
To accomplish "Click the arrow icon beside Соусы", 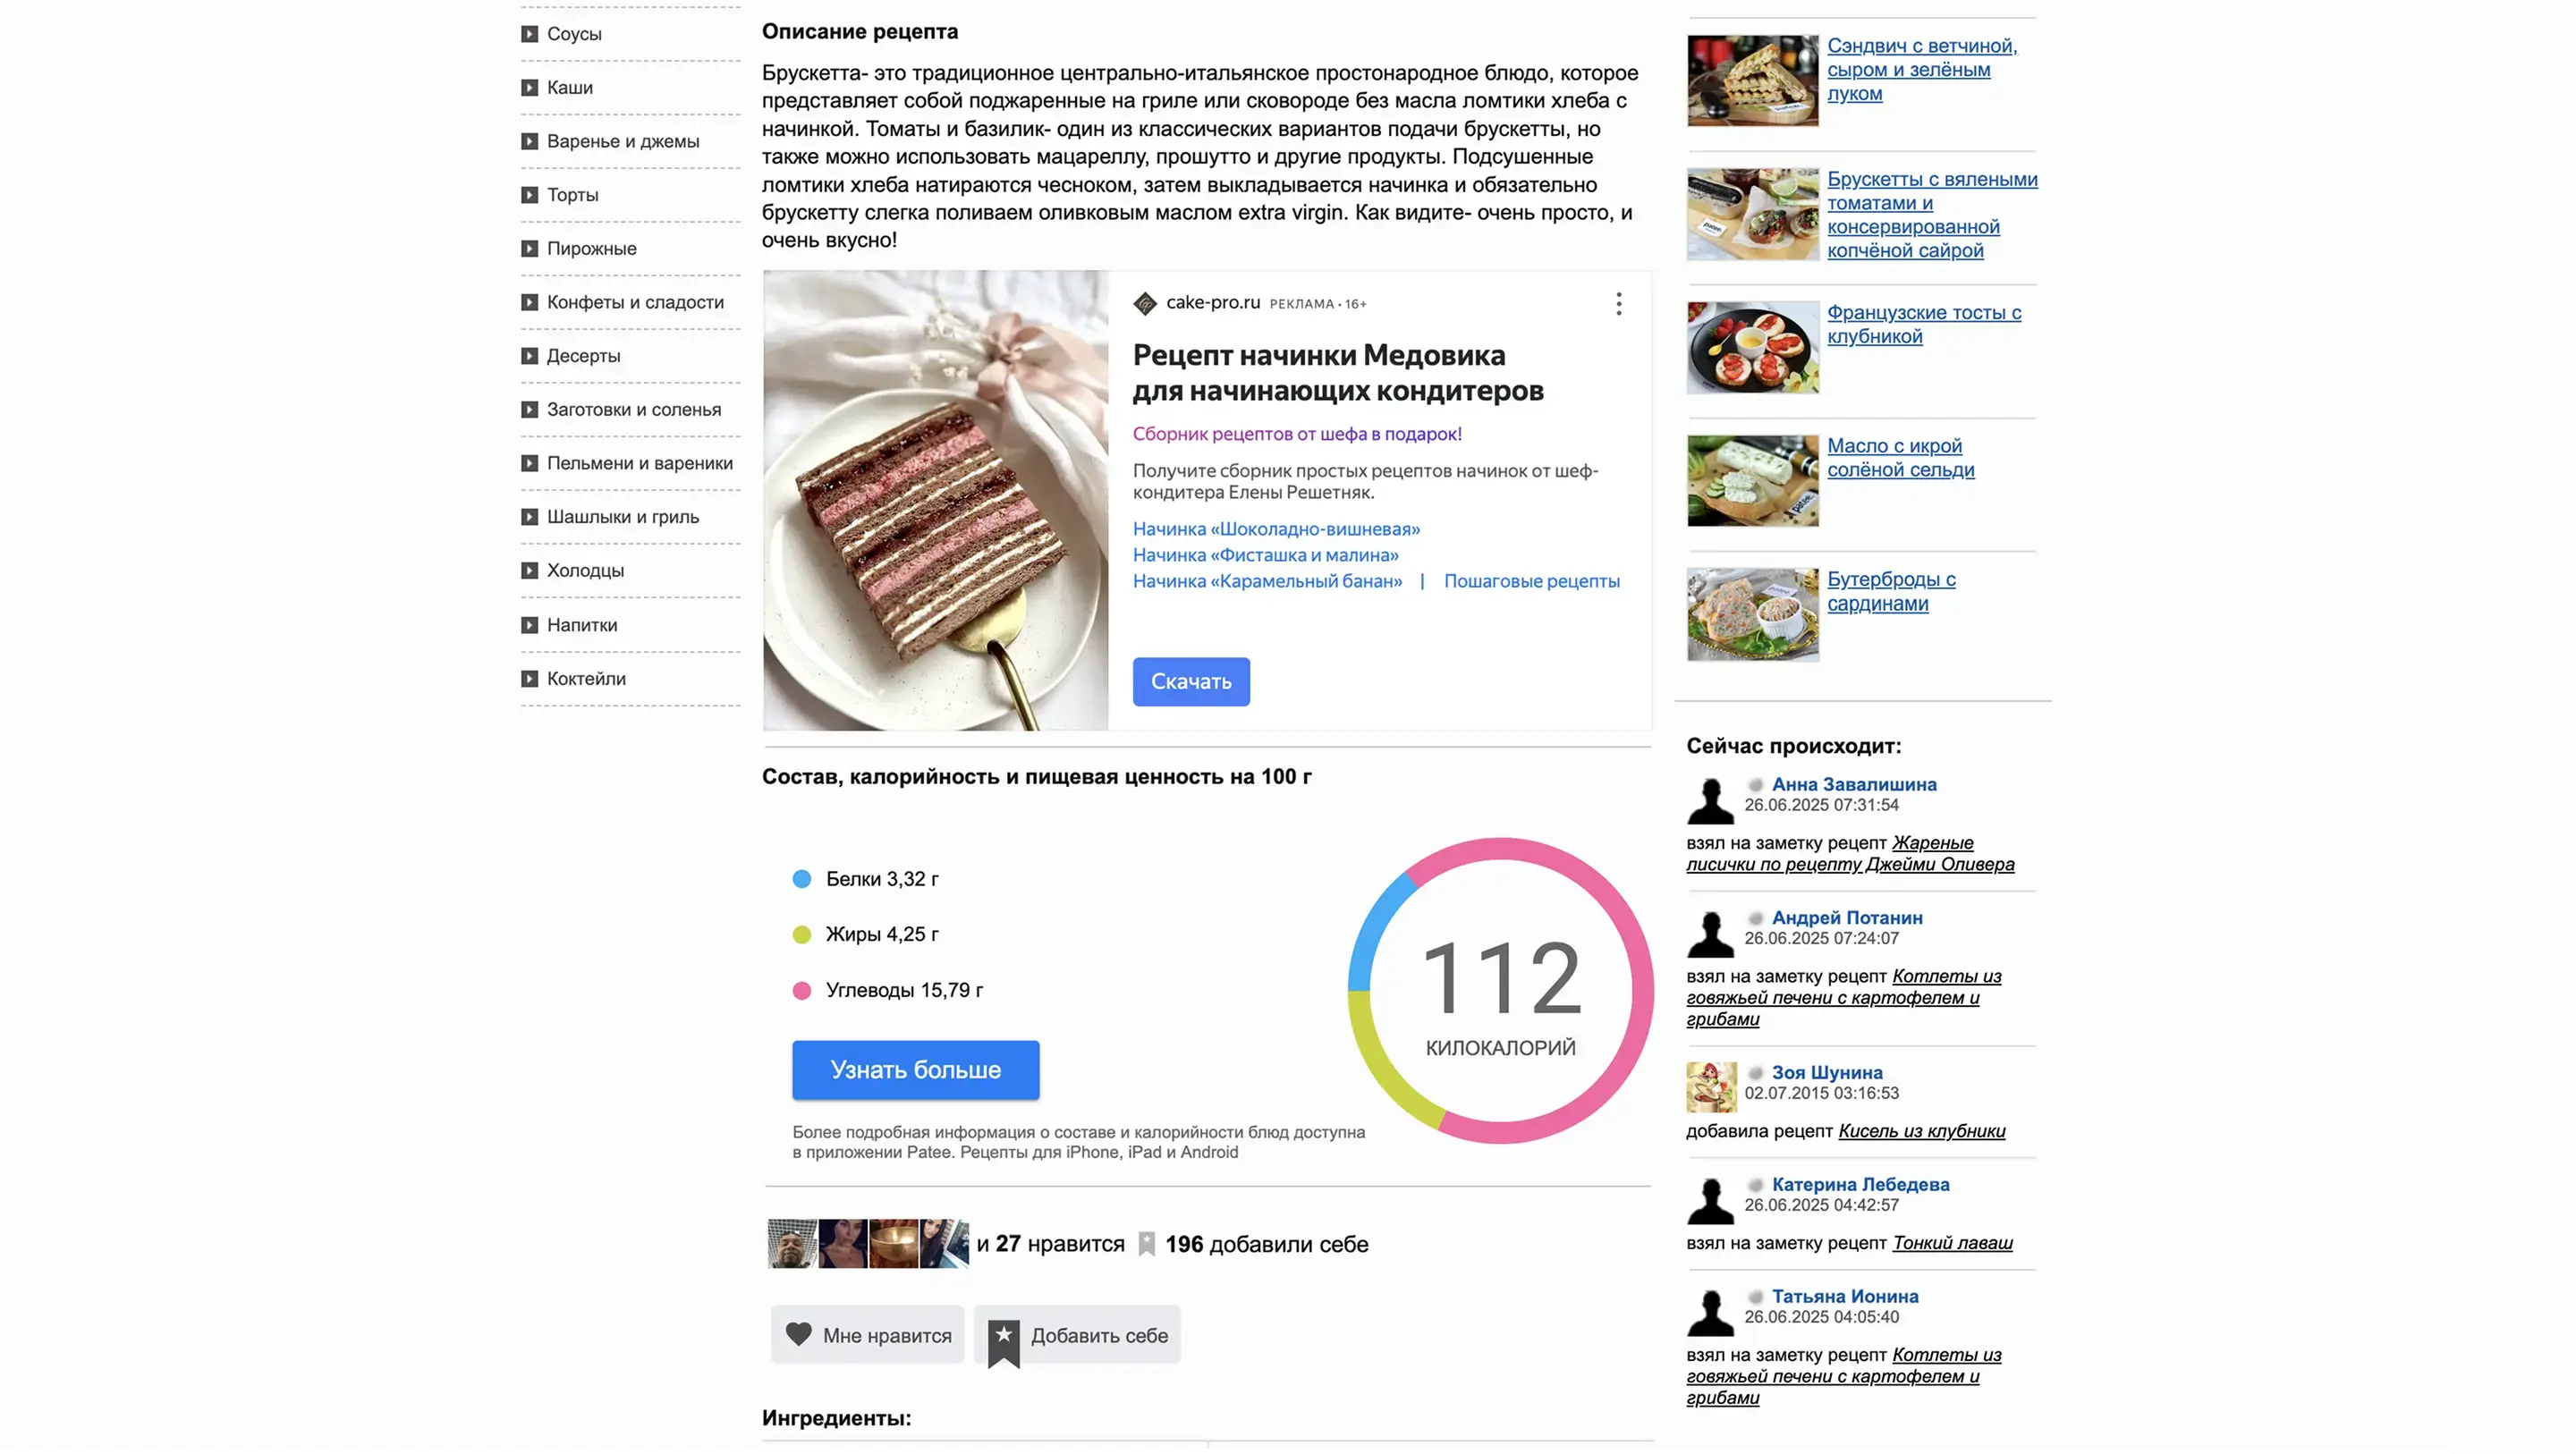I will (x=529, y=34).
